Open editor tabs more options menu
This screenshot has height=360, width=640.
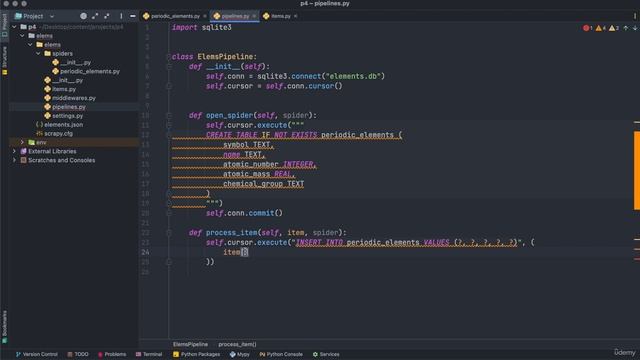tap(635, 16)
